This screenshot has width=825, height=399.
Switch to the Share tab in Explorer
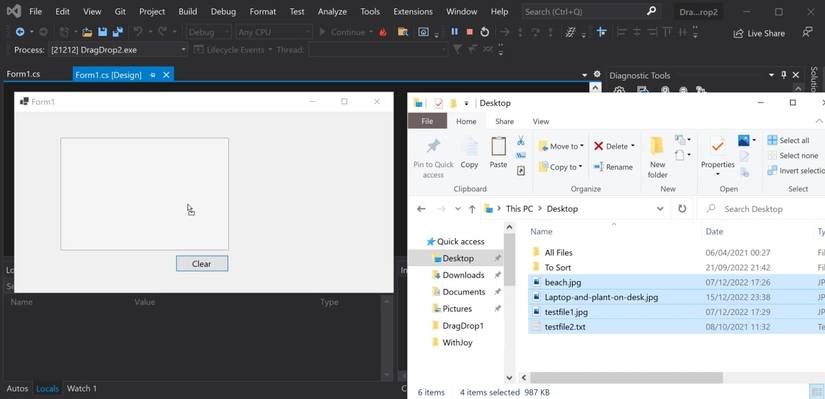click(x=504, y=122)
